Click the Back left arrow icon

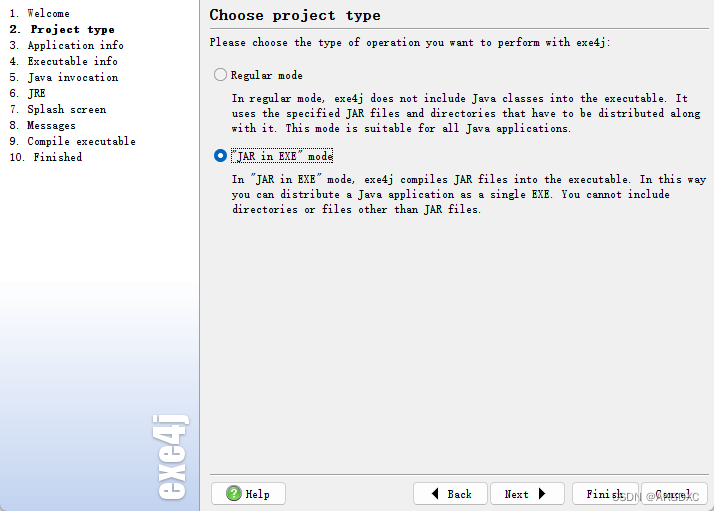(x=435, y=494)
